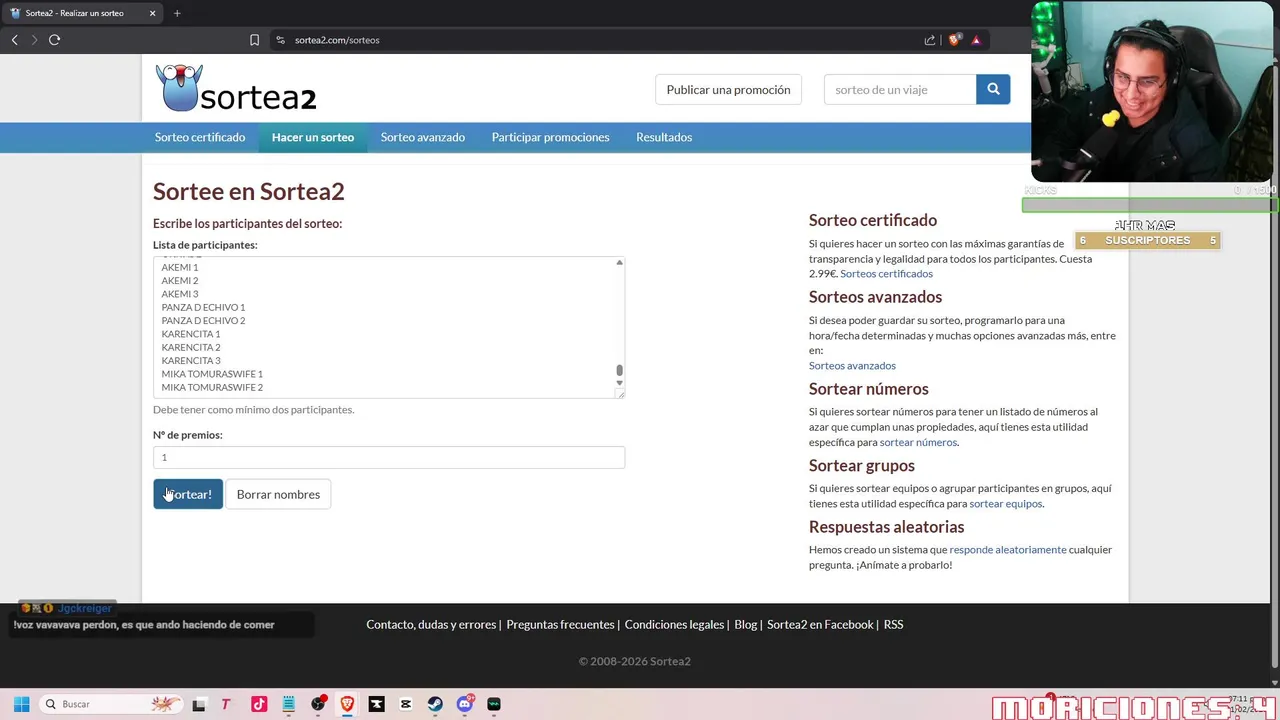Click the Brave Rewards triangle icon

pyautogui.click(x=976, y=40)
